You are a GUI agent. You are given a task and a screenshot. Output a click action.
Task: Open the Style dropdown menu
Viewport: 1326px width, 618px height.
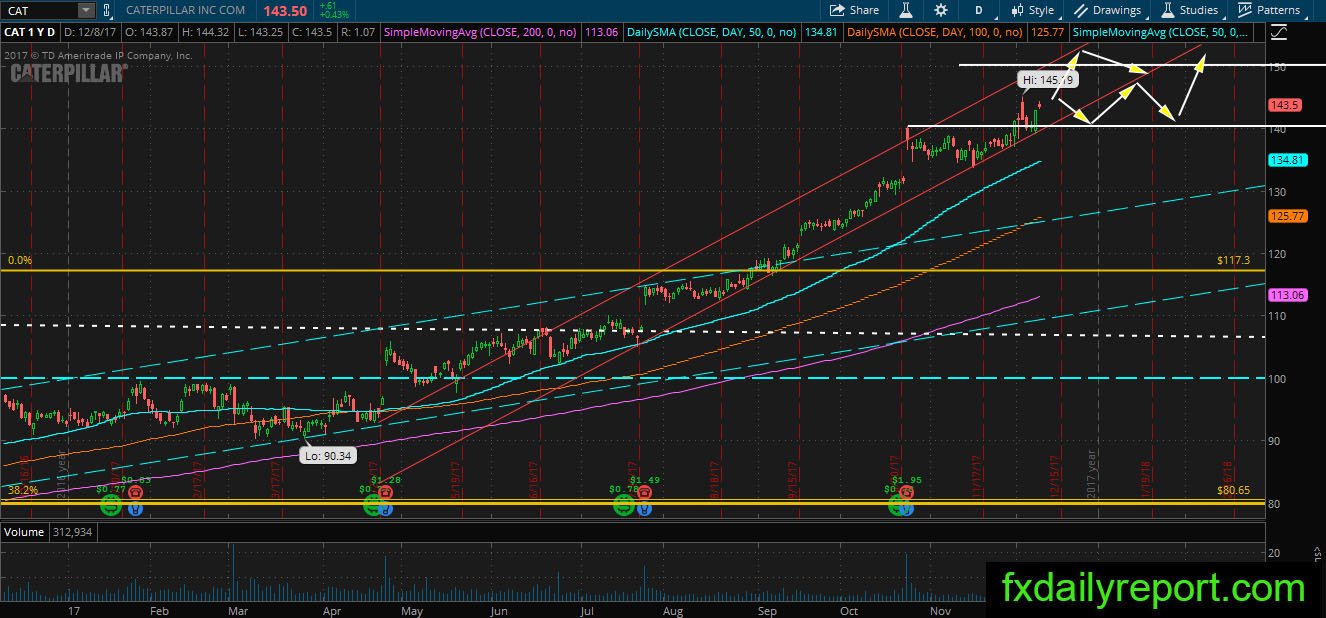click(1032, 10)
